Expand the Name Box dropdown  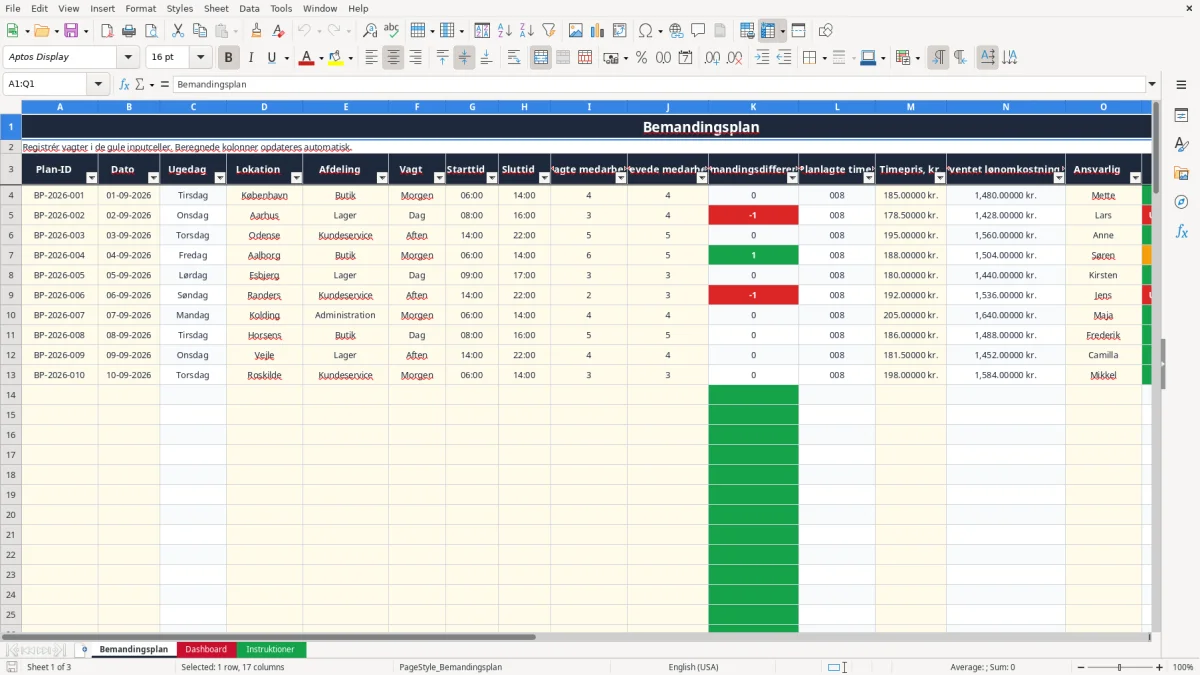[99, 84]
